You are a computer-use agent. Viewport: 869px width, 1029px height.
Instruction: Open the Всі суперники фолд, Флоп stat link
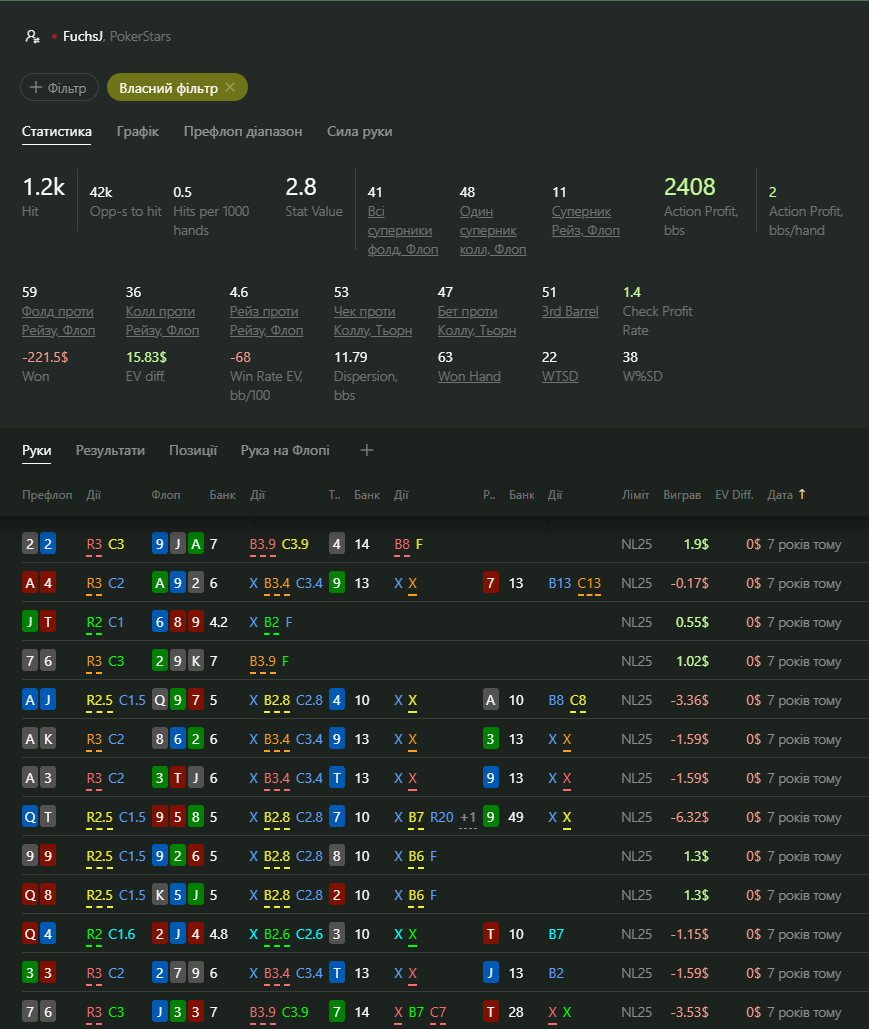point(402,230)
